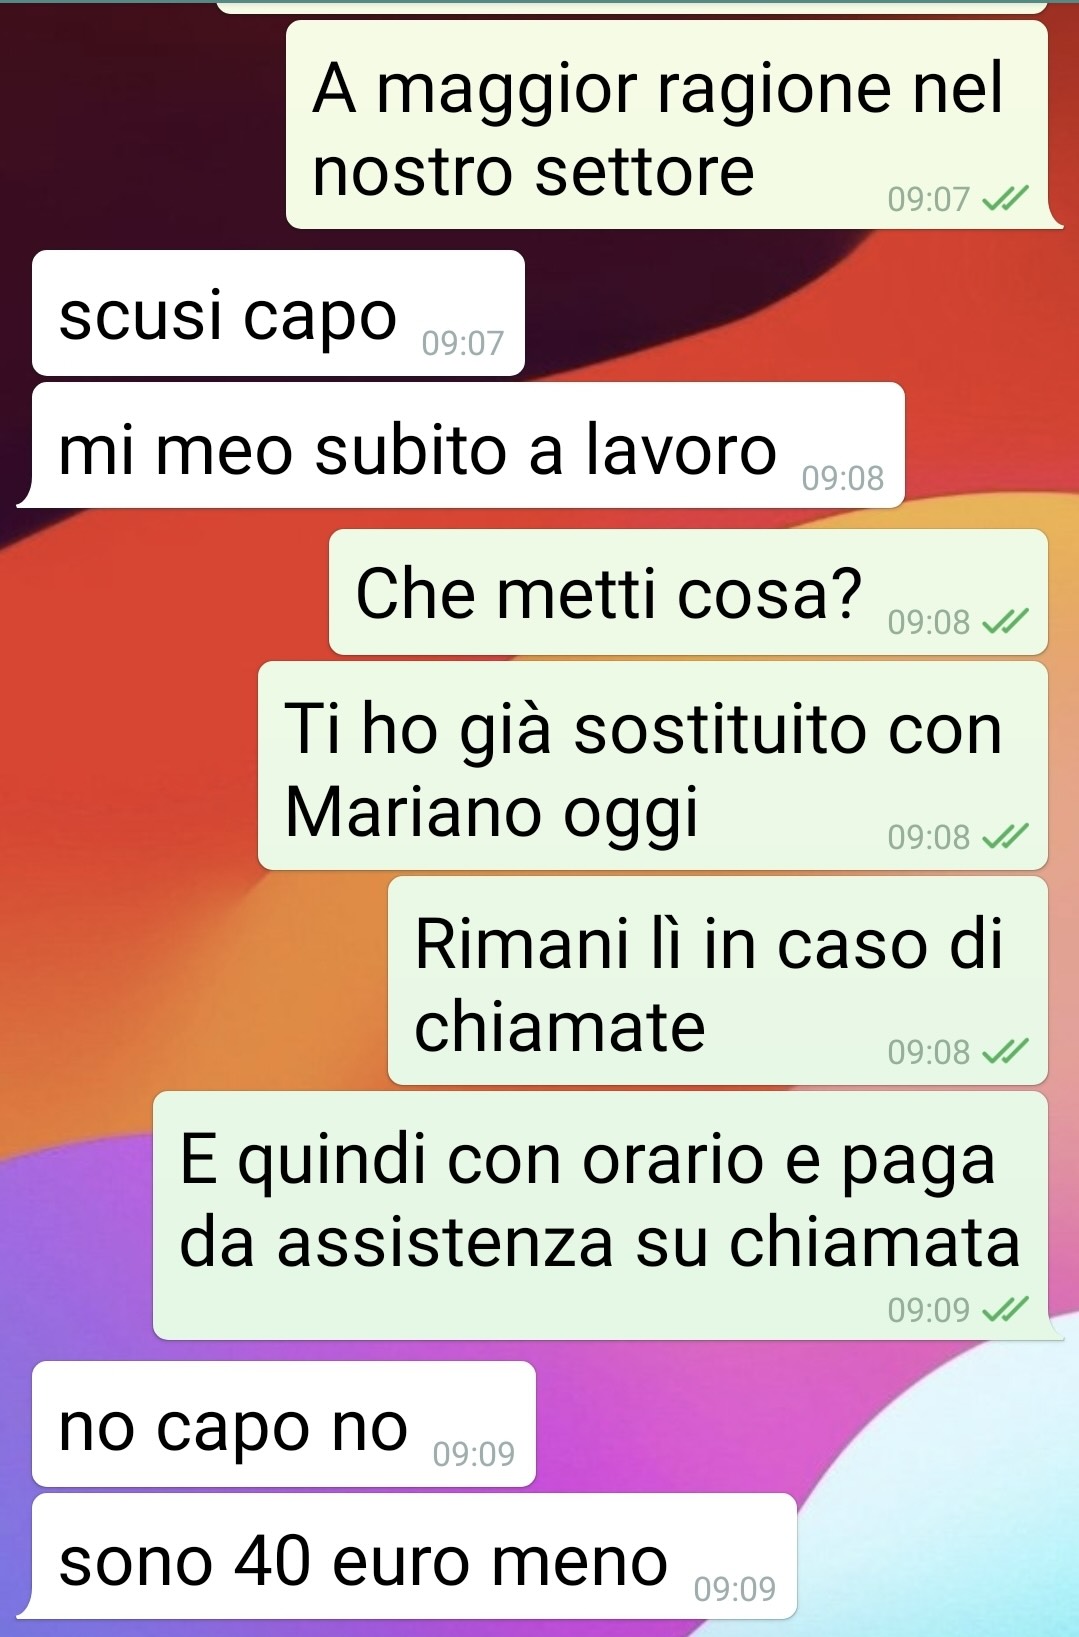
Task: Select the 'Rimani lì in caso di chiamate' bubble
Action: pos(718,981)
